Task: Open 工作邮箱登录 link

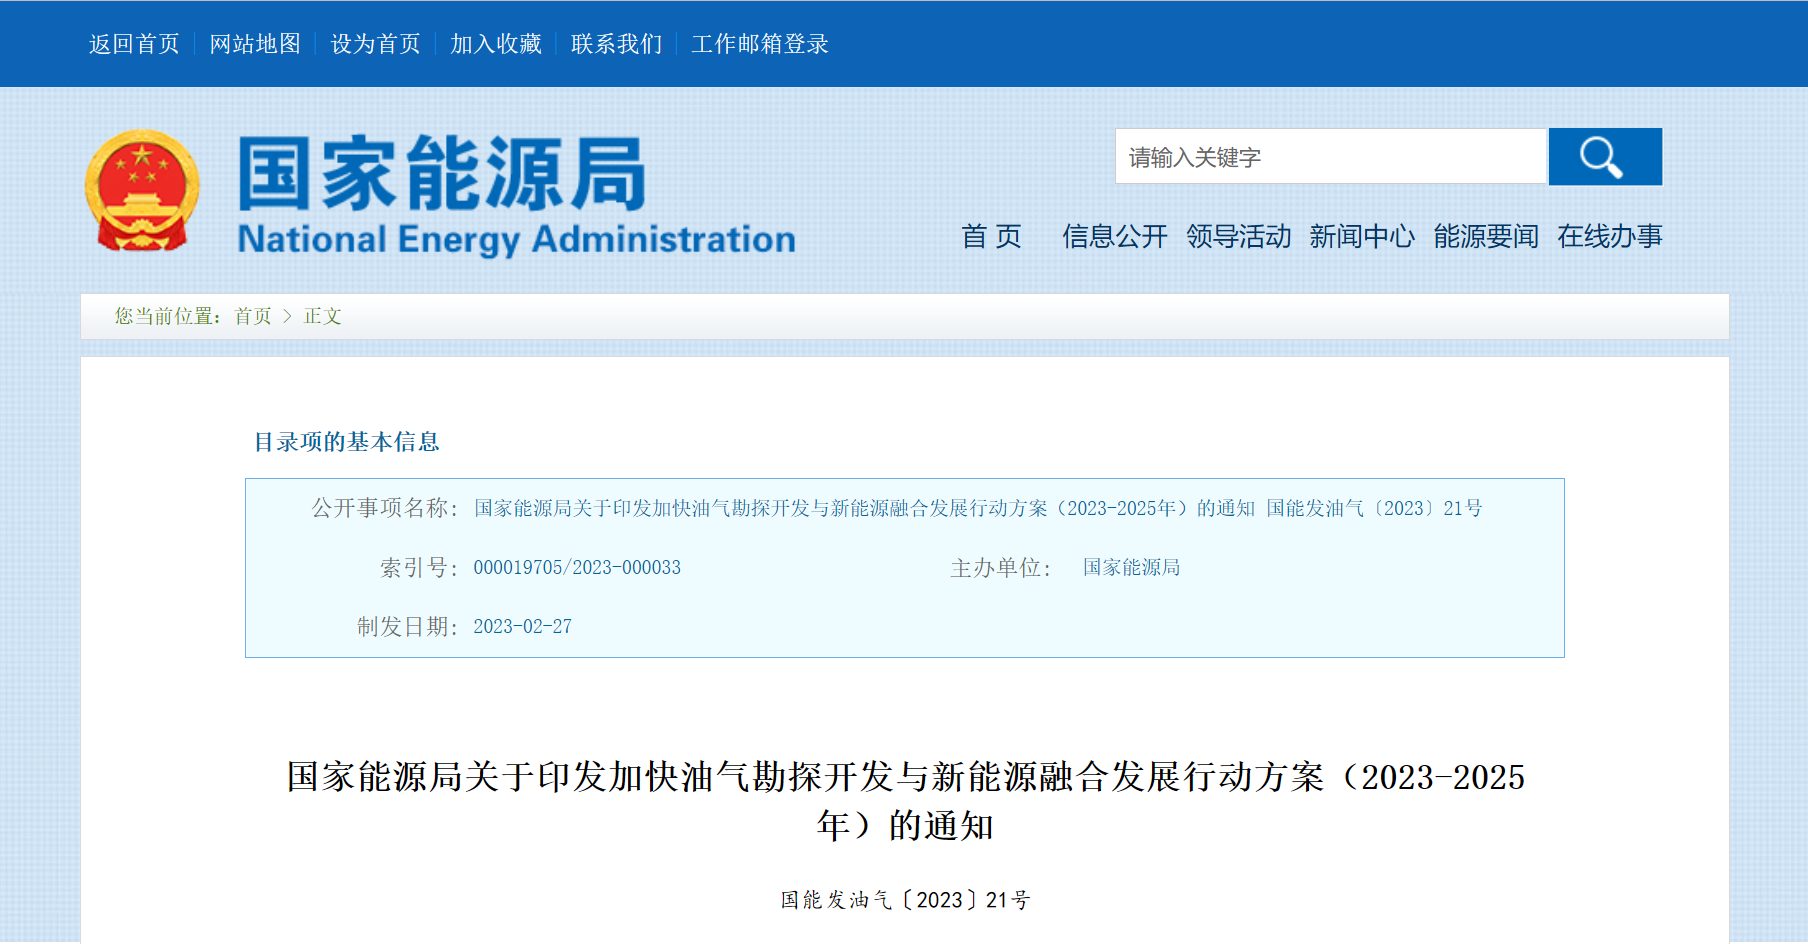Action: point(760,44)
